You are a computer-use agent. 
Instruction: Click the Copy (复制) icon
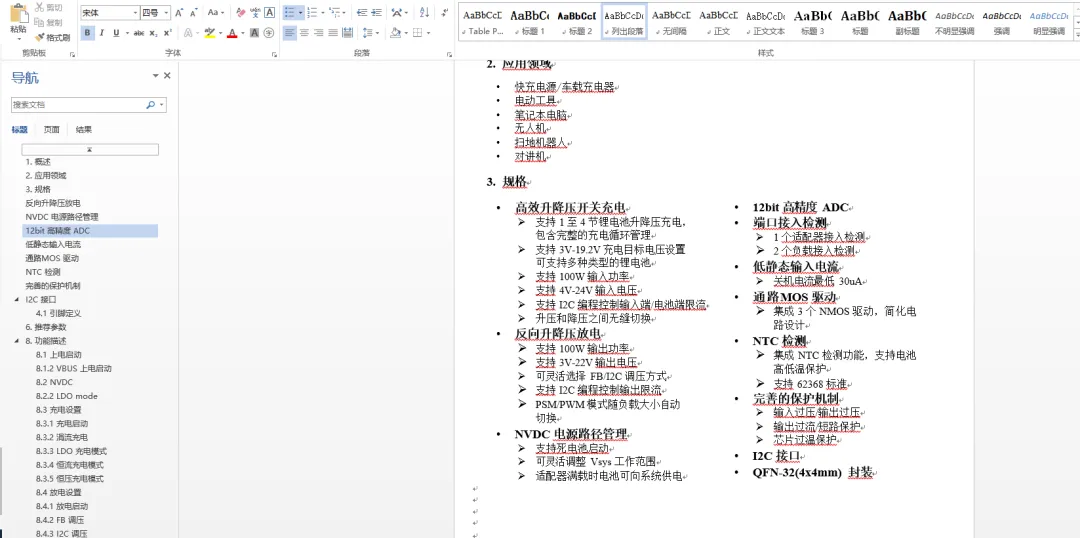pyautogui.click(x=40, y=22)
